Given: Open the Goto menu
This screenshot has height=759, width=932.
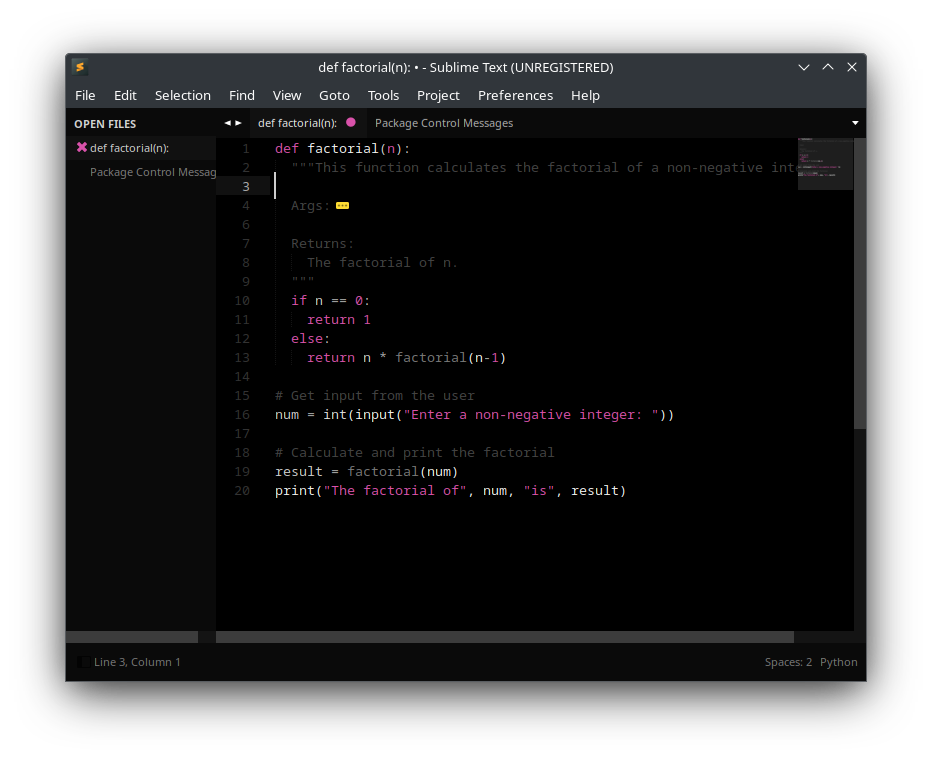Looking at the screenshot, I should point(334,95).
